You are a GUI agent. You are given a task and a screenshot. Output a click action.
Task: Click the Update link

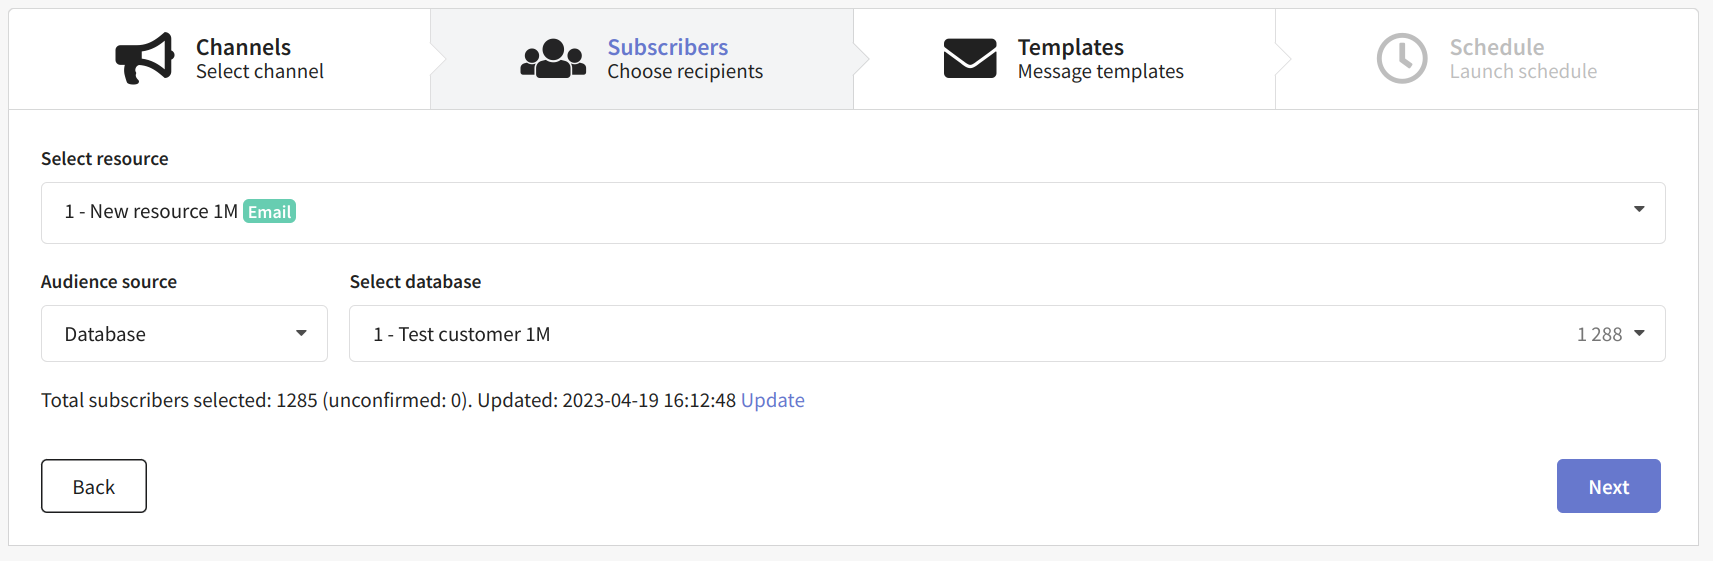(x=773, y=400)
